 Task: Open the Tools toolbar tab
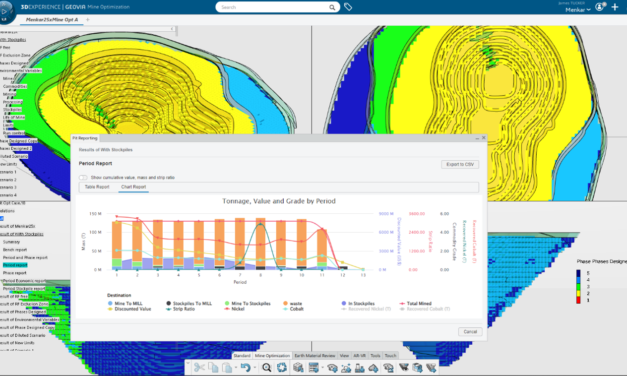click(375, 355)
